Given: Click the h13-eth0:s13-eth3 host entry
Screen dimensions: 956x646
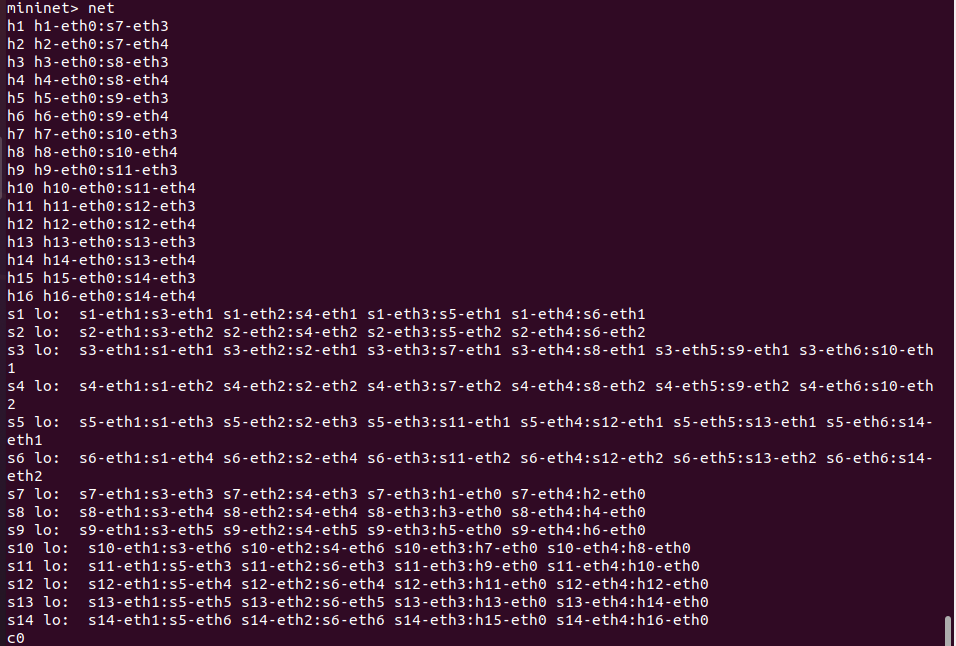Looking at the screenshot, I should pyautogui.click(x=119, y=242).
